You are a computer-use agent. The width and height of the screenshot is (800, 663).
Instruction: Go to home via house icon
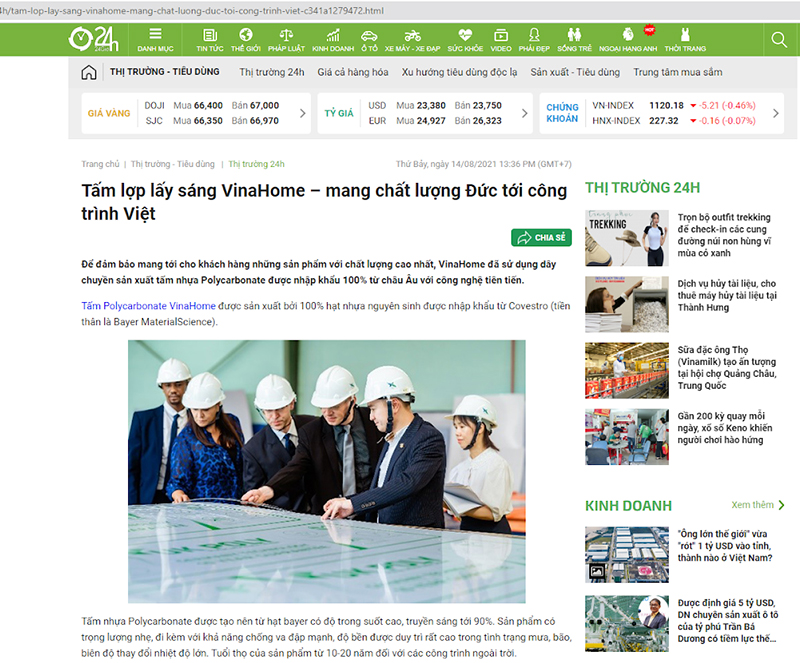(x=89, y=72)
